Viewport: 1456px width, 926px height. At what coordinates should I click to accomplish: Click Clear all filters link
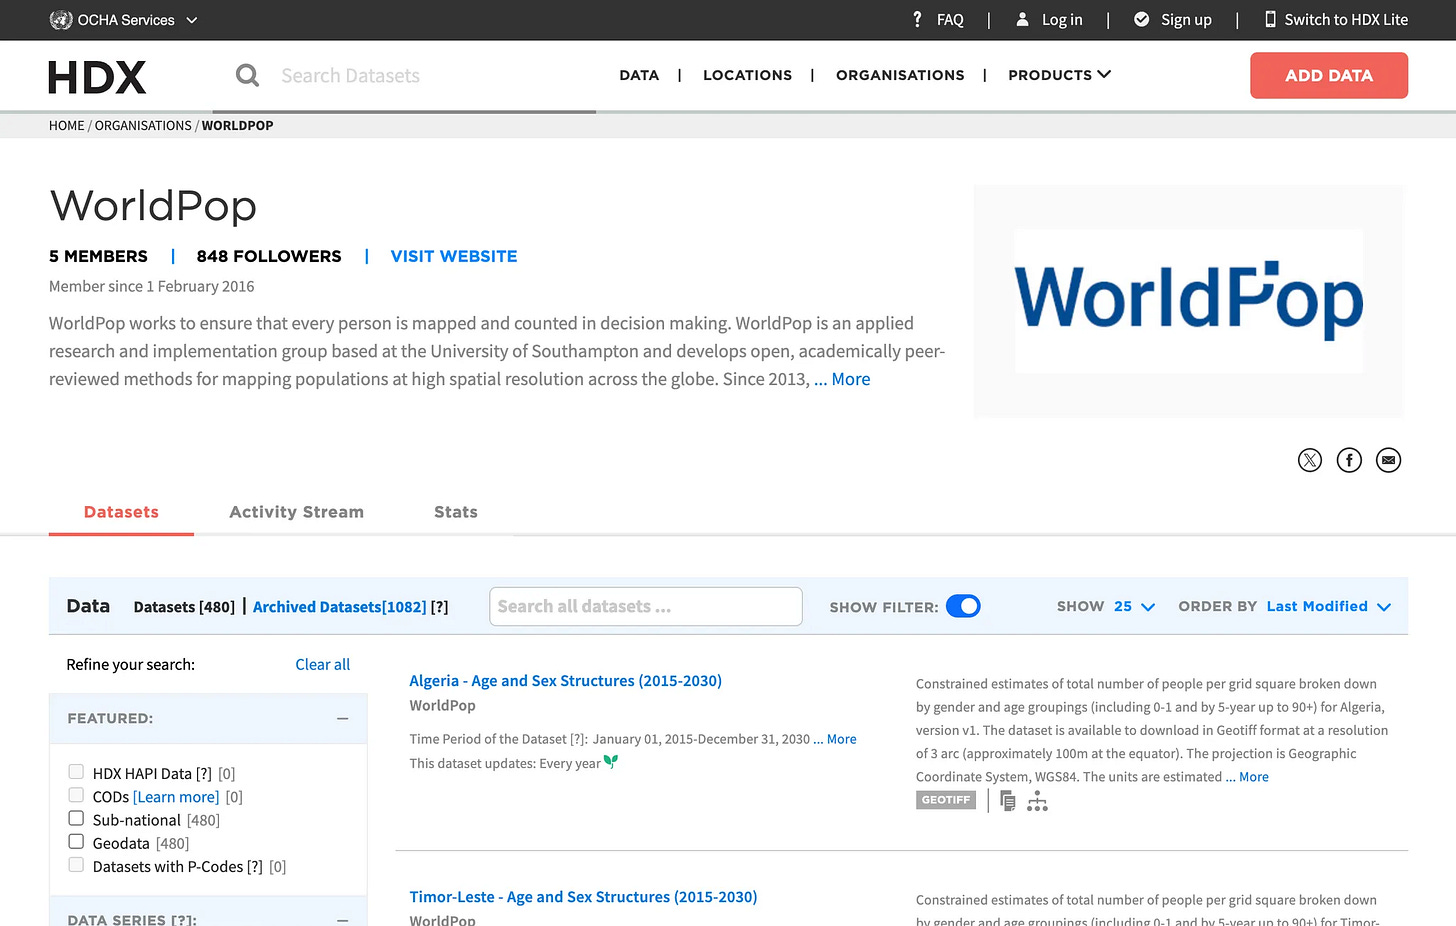tap(322, 664)
